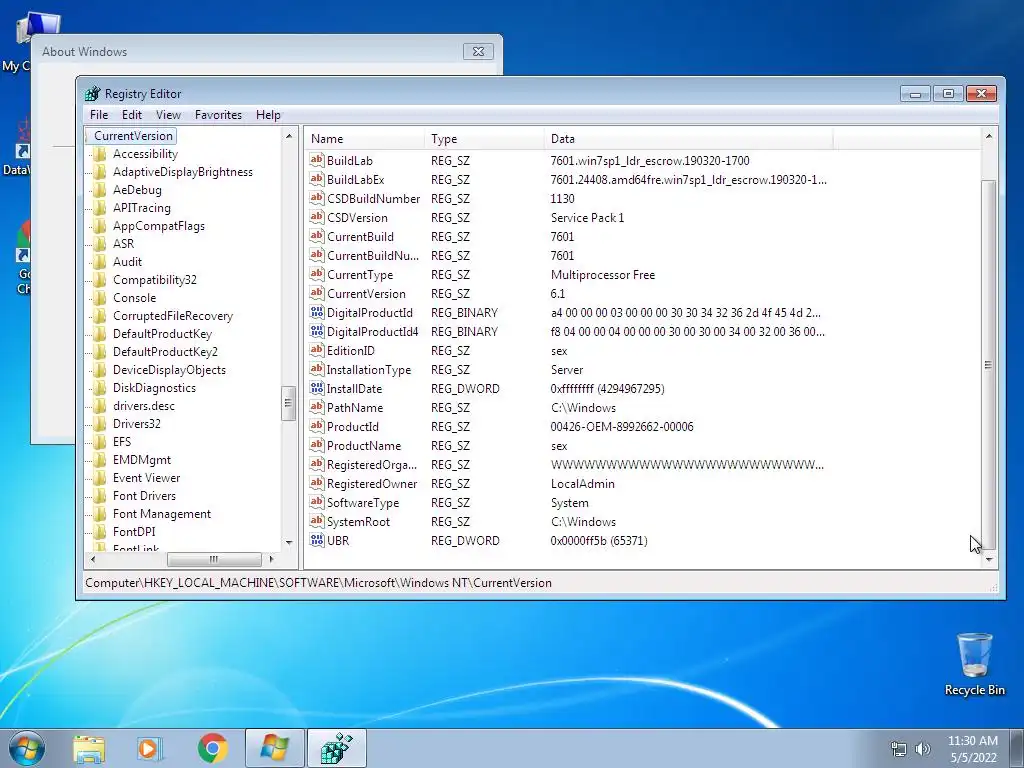Select the ProductId value name
This screenshot has width=1024, height=768.
tap(353, 426)
